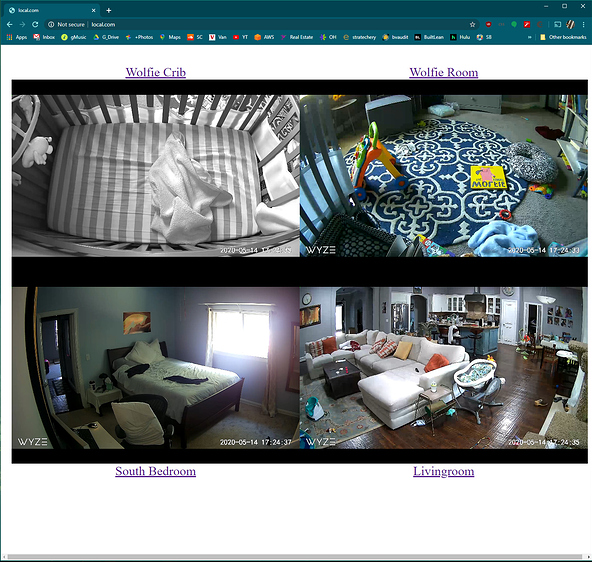The height and width of the screenshot is (562, 592).
Task: Focus the address bar showing local.com
Action: pyautogui.click(x=261, y=25)
